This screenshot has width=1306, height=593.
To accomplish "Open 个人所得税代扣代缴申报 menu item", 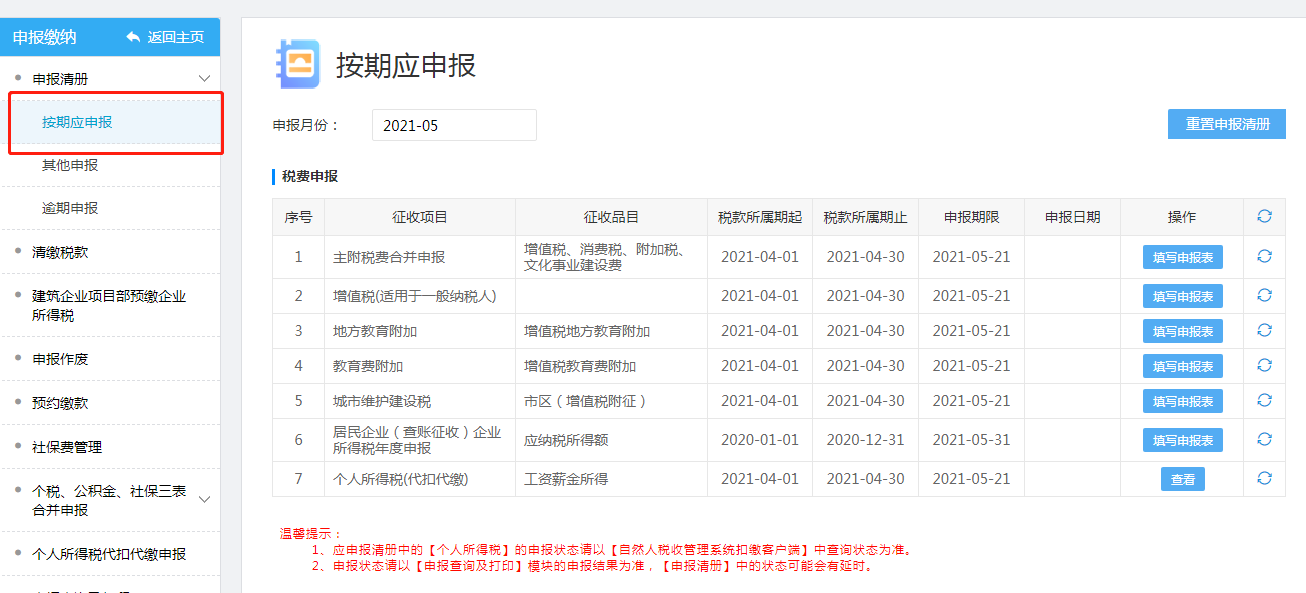I will coord(109,553).
